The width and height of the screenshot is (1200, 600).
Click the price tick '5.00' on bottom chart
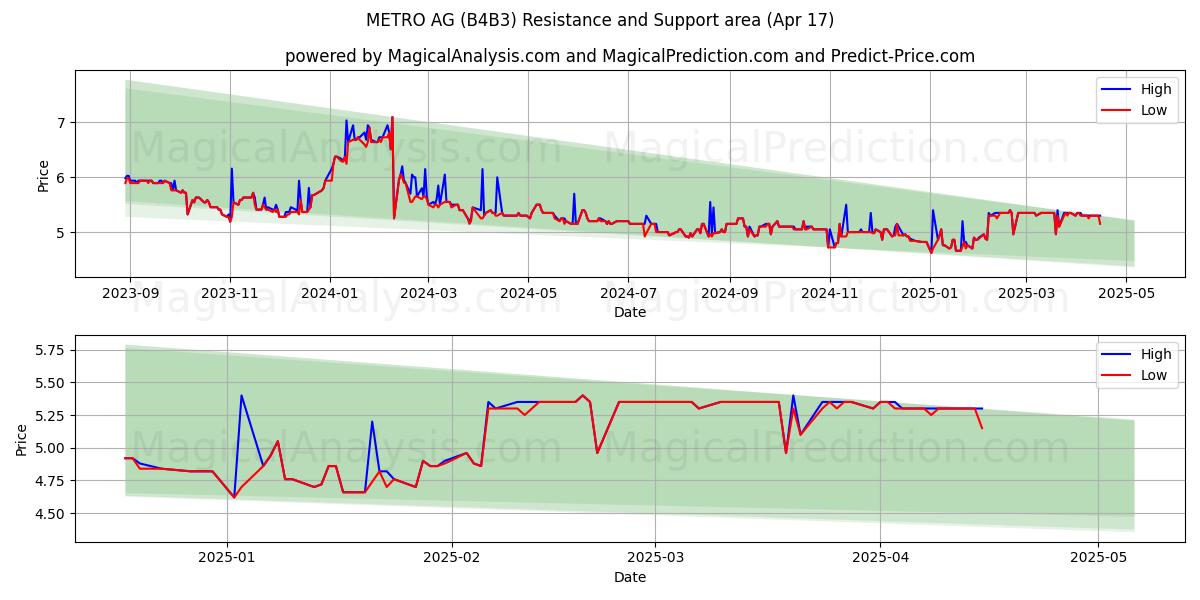[50, 448]
